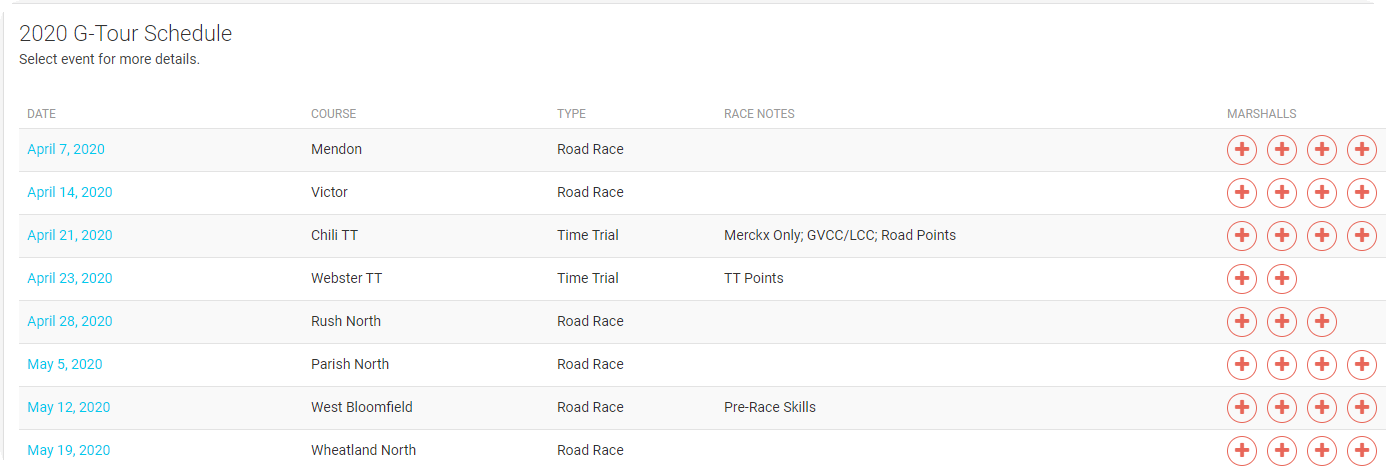The width and height of the screenshot is (1386, 471).
Task: View the May 5, 2020 event
Action: [65, 364]
